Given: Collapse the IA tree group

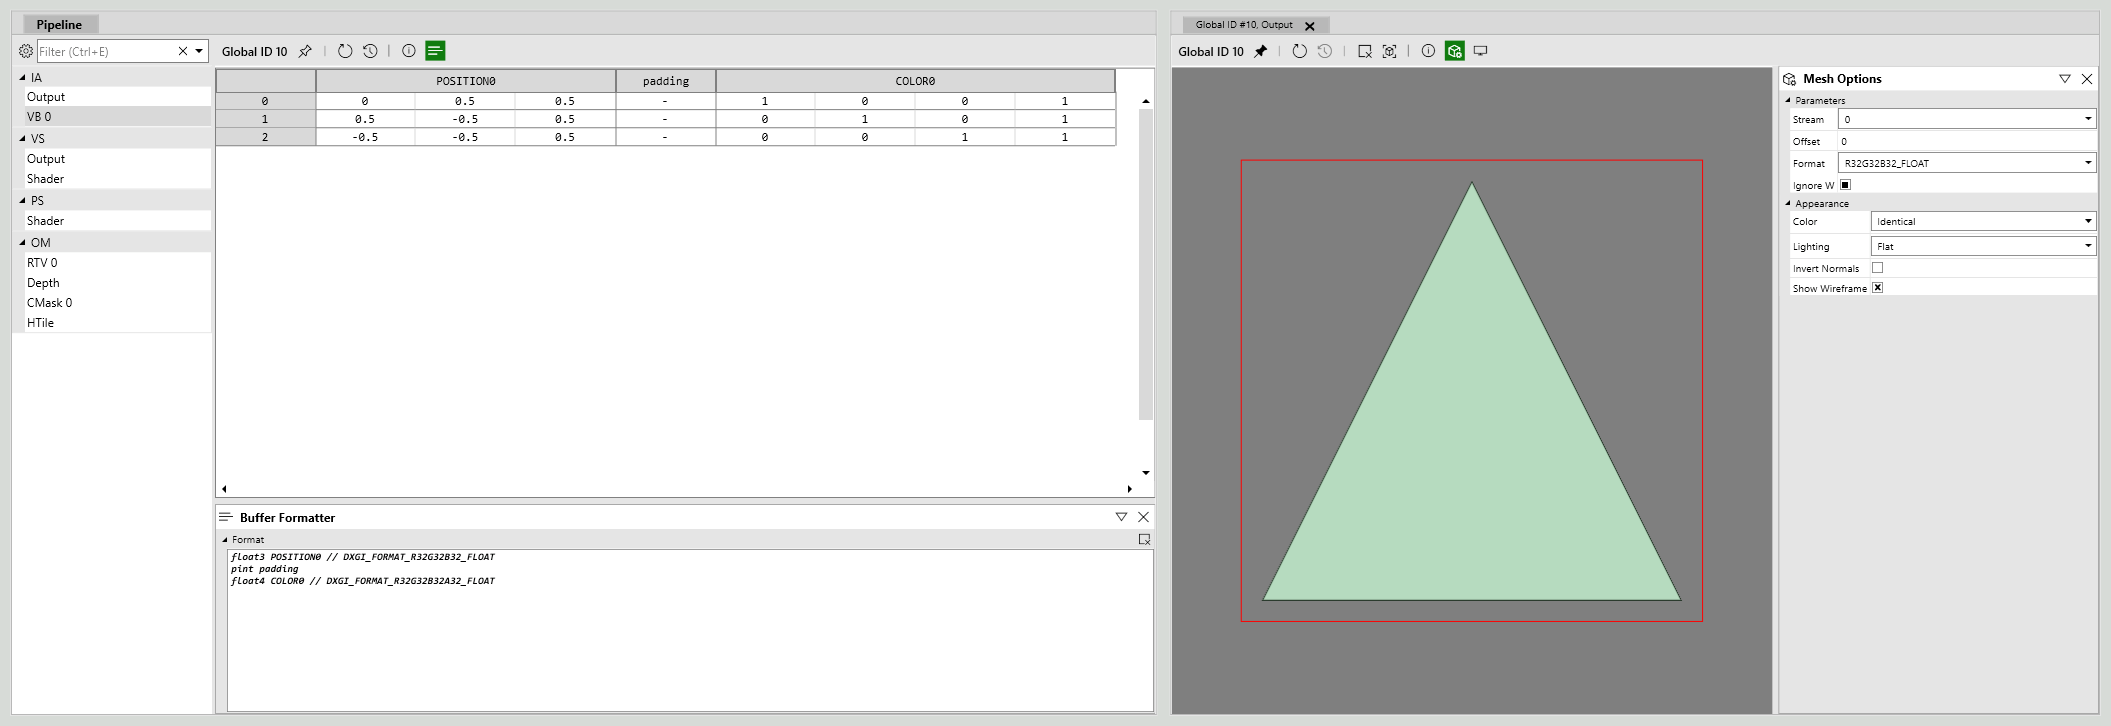Looking at the screenshot, I should (x=23, y=77).
